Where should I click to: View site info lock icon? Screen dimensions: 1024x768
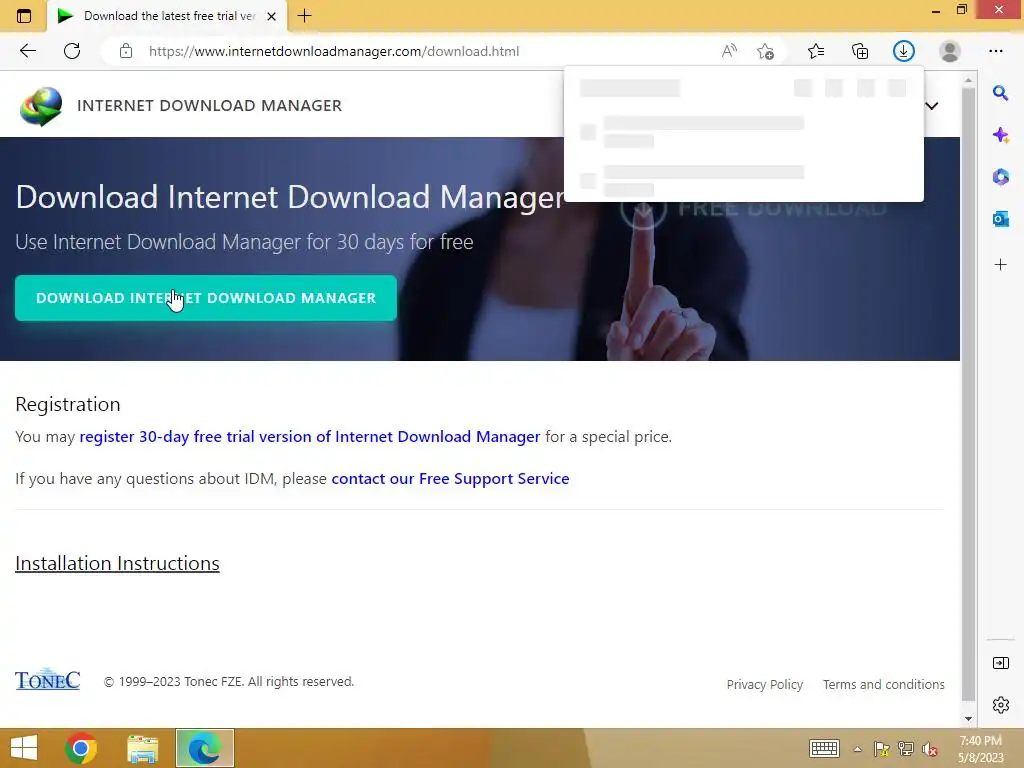point(126,51)
